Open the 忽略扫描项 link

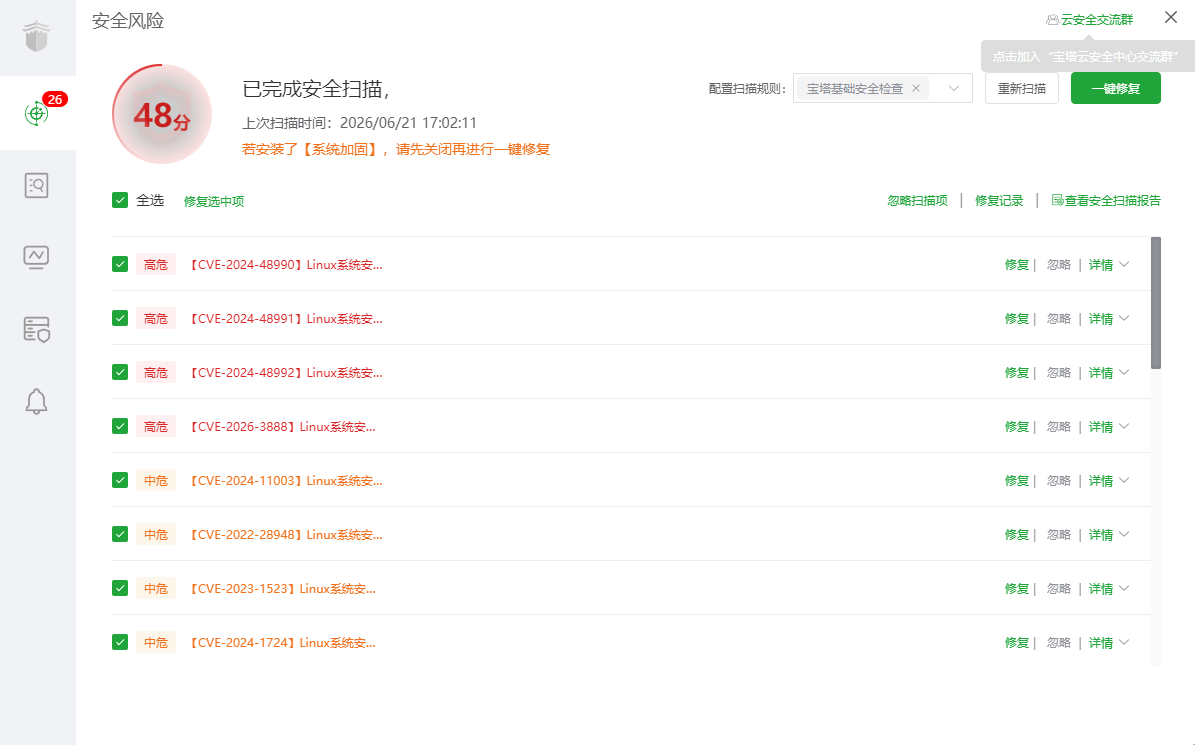tap(918, 200)
